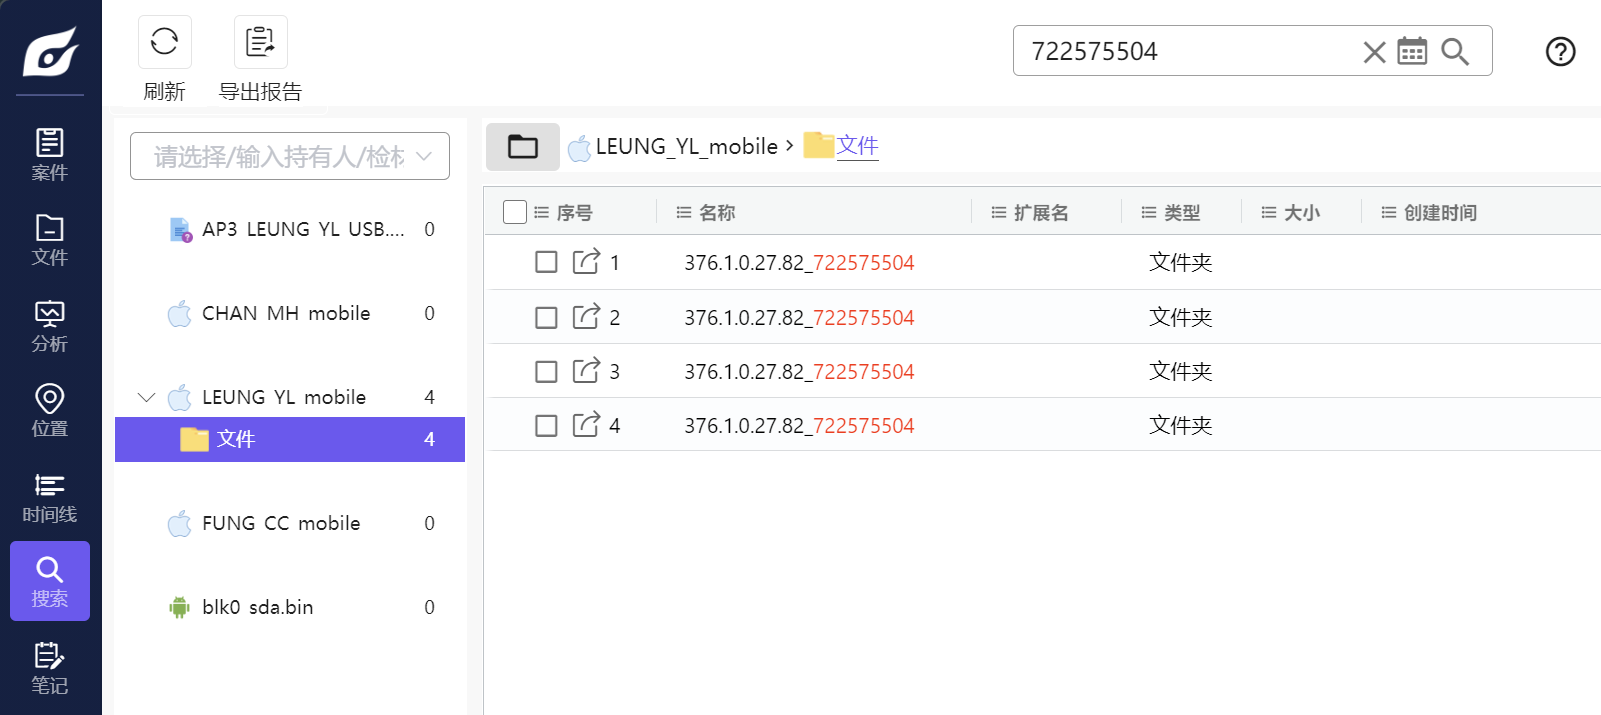This screenshot has height=715, width=1601.
Task: Open the 分析 analysis sidebar tab
Action: pos(49,326)
